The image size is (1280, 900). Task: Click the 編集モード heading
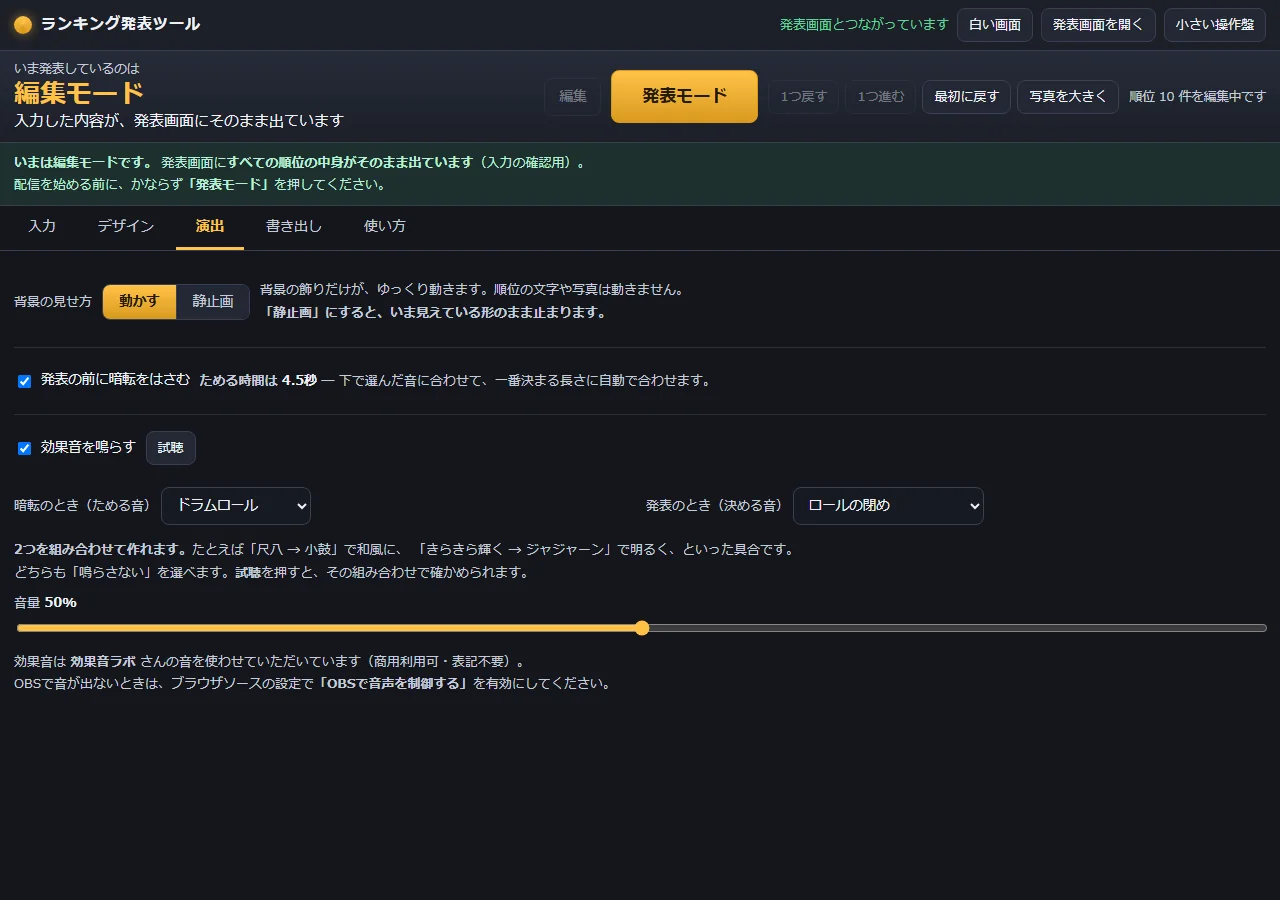point(79,94)
